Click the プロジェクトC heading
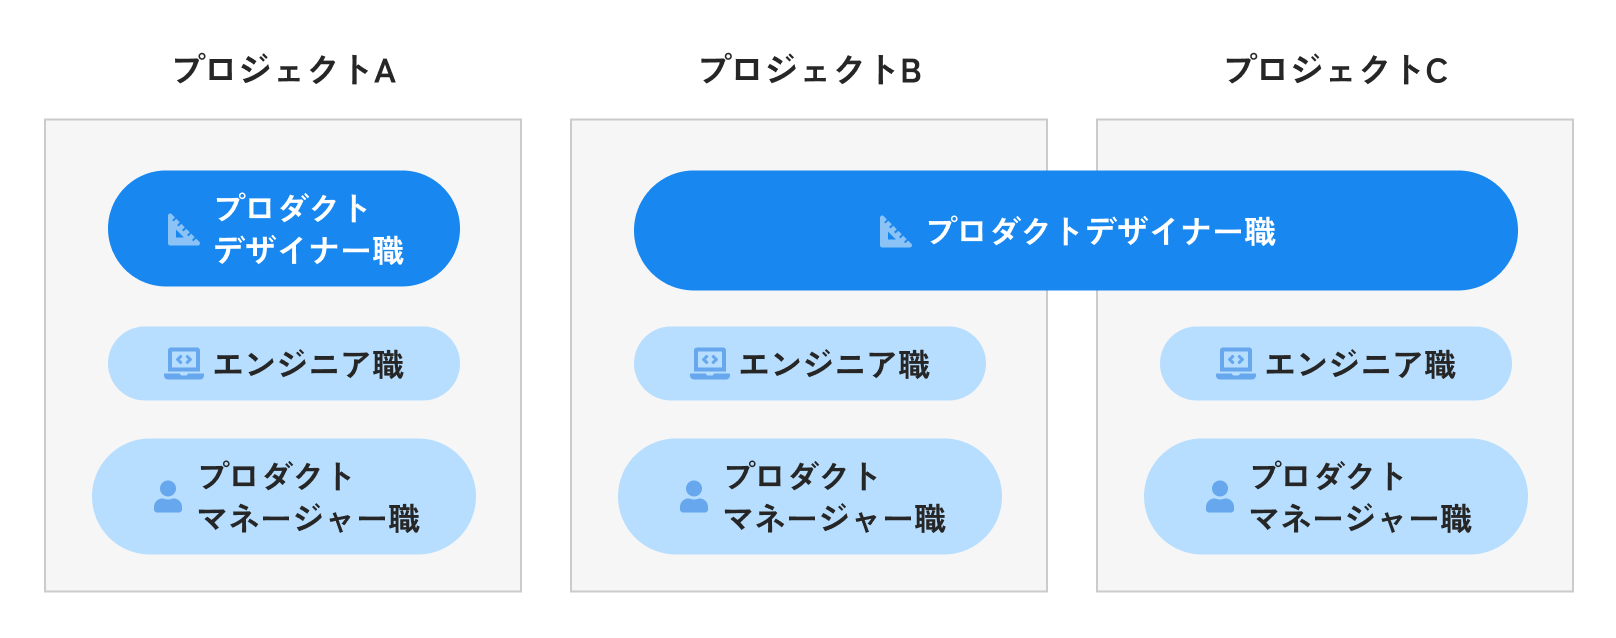Image resolution: width=1616 pixels, height=638 pixels. point(1337,70)
